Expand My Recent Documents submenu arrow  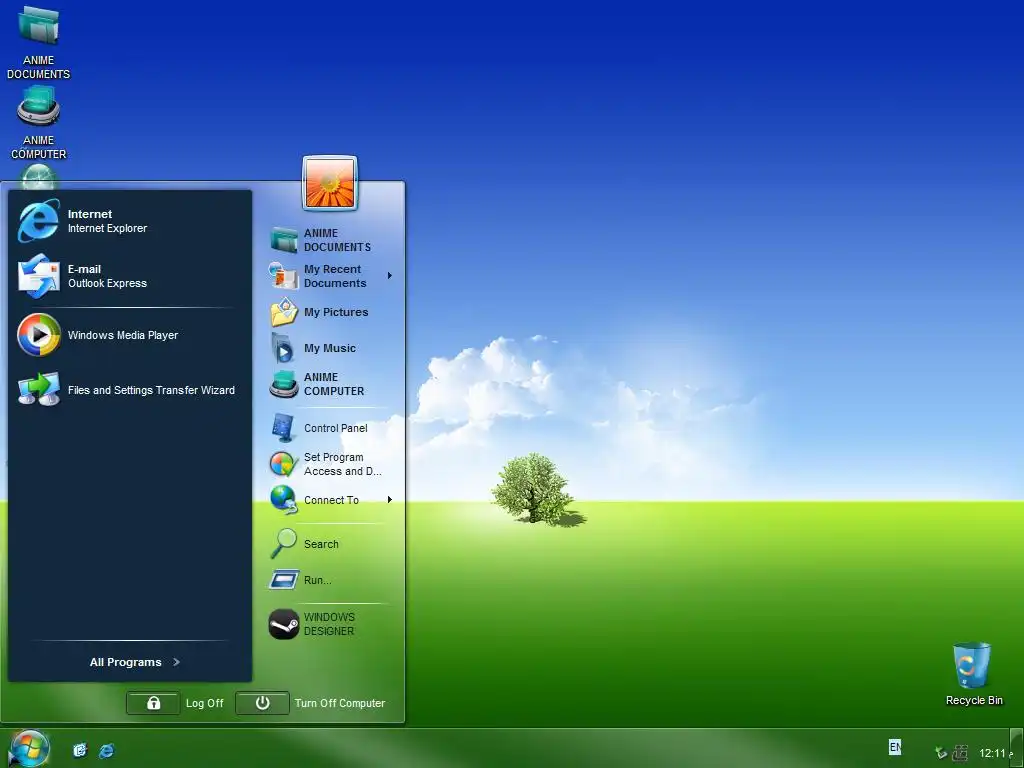click(390, 276)
